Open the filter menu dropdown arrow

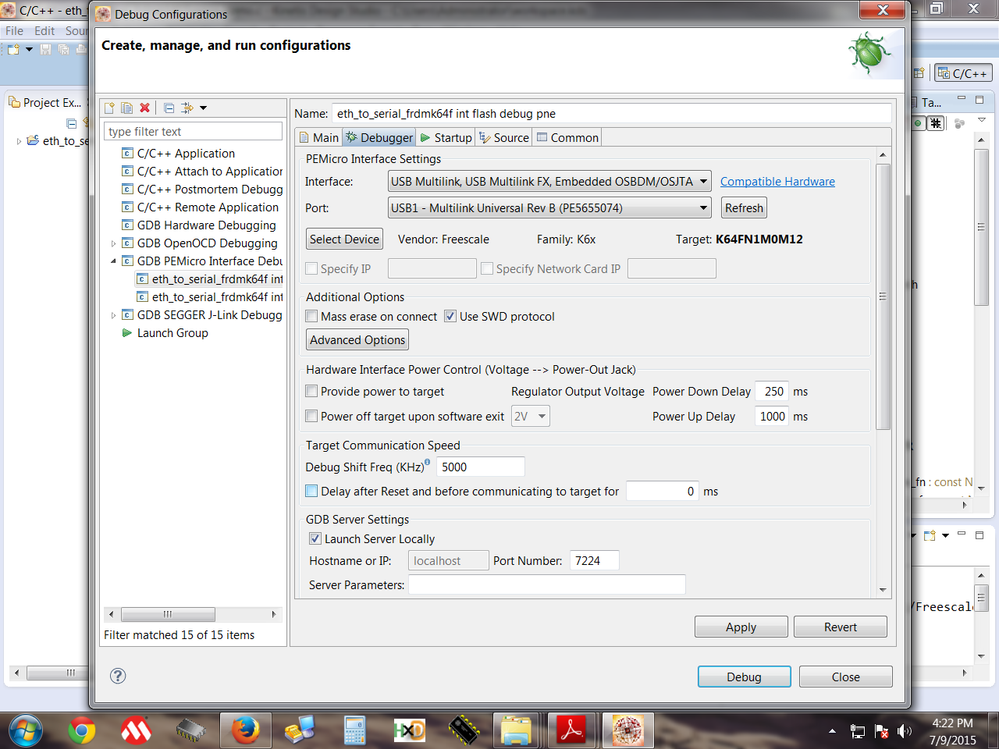pyautogui.click(x=203, y=108)
